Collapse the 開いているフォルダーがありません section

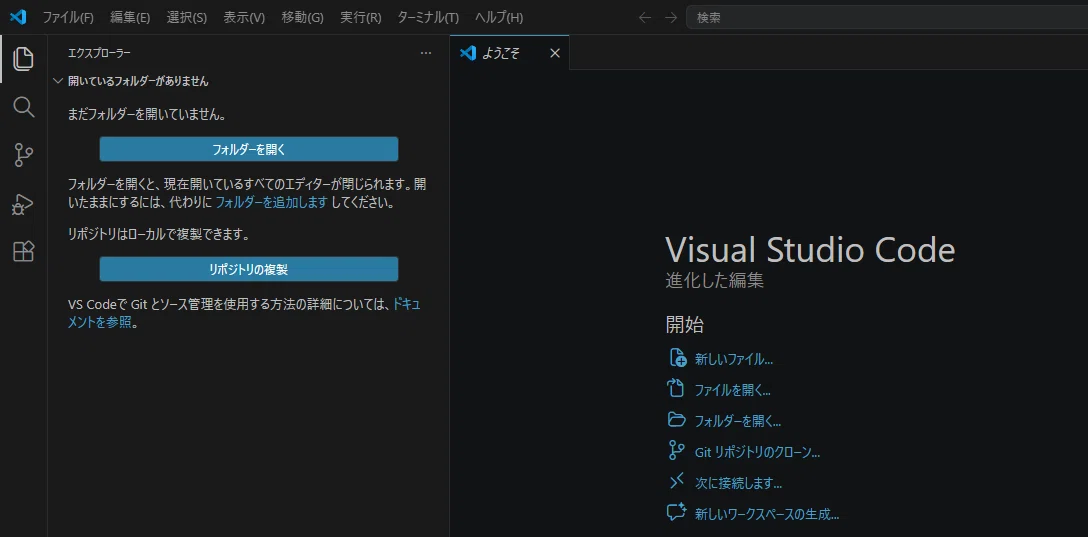tap(58, 81)
